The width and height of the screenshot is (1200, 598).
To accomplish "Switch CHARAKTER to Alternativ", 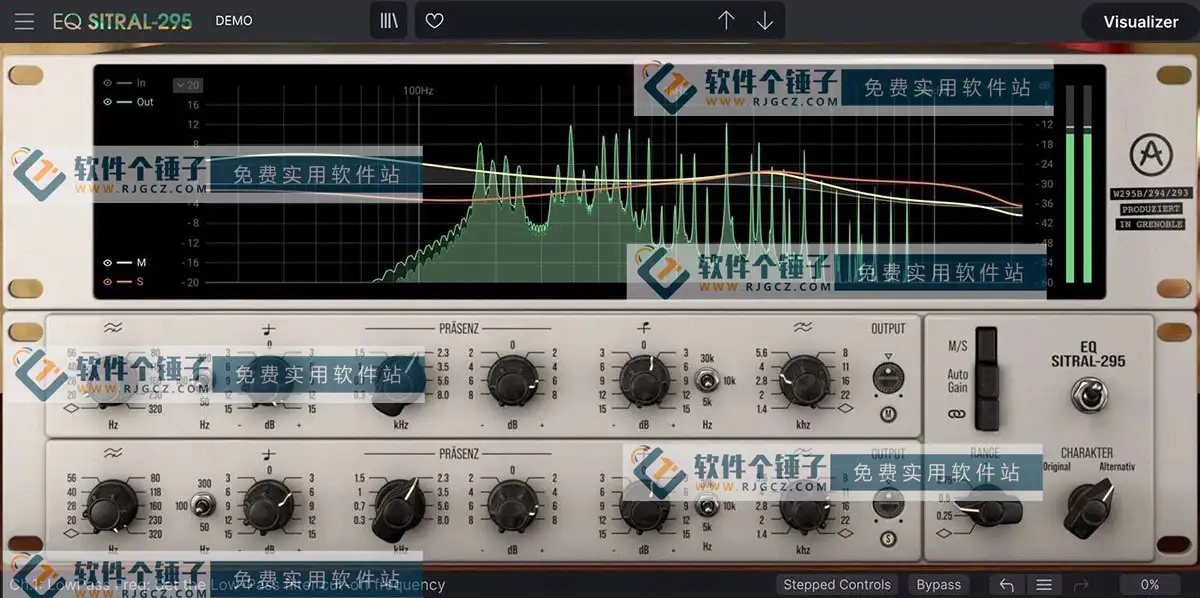I will click(1117, 466).
